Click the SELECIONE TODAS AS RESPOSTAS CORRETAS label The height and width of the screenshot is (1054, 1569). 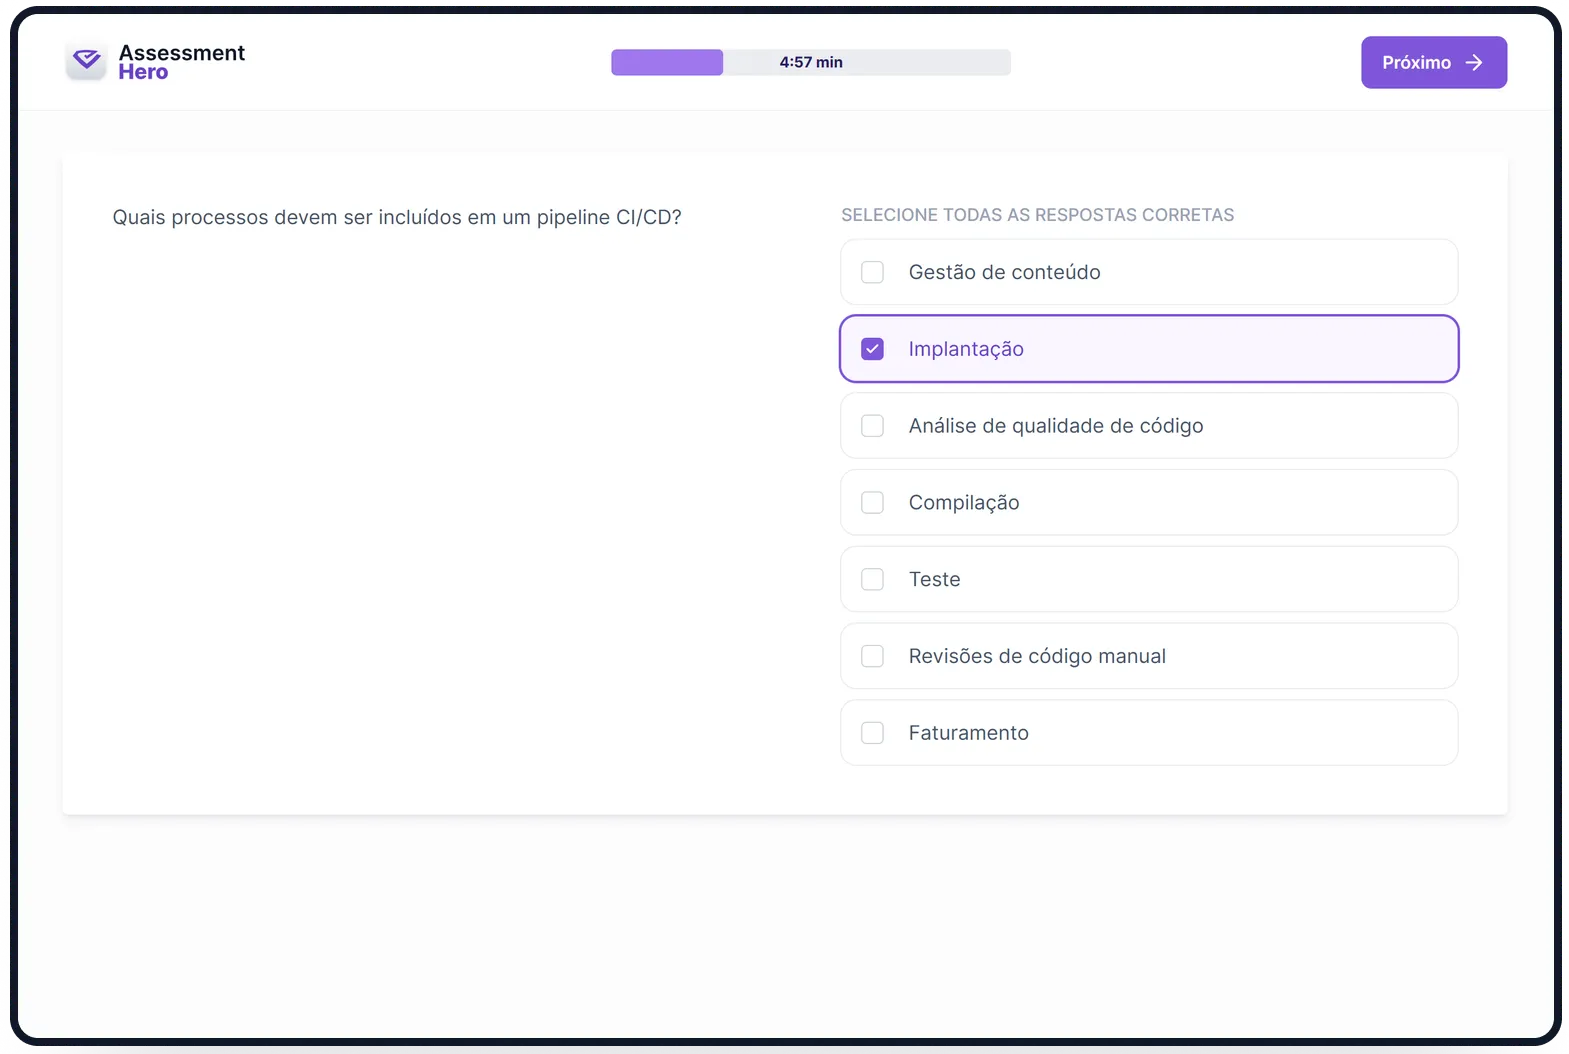[x=1037, y=215]
